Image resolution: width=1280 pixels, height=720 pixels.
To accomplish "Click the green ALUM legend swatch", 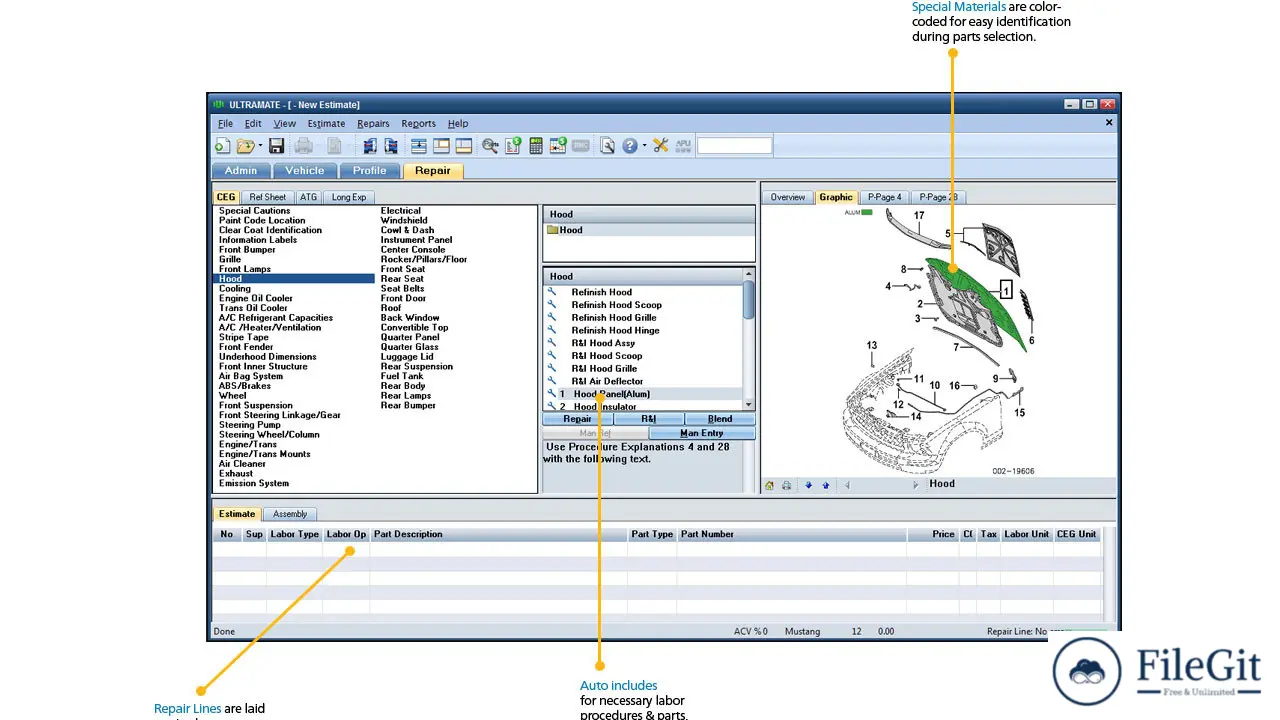I will click(x=867, y=212).
